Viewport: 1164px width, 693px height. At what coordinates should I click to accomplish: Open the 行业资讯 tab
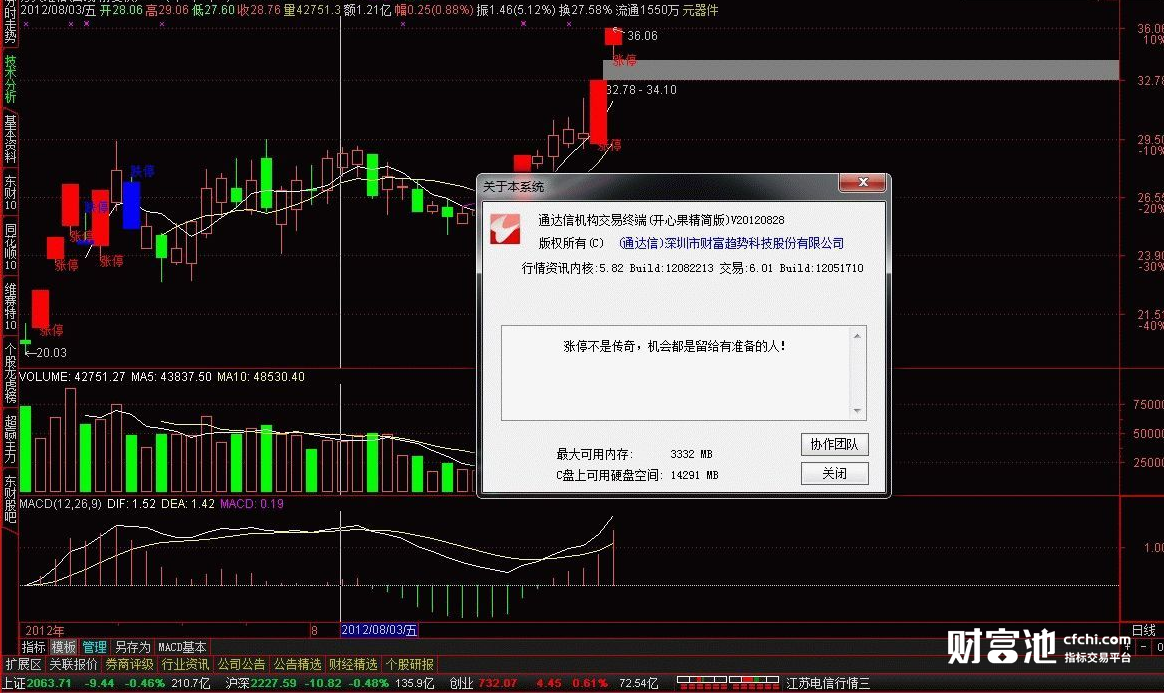[x=185, y=665]
